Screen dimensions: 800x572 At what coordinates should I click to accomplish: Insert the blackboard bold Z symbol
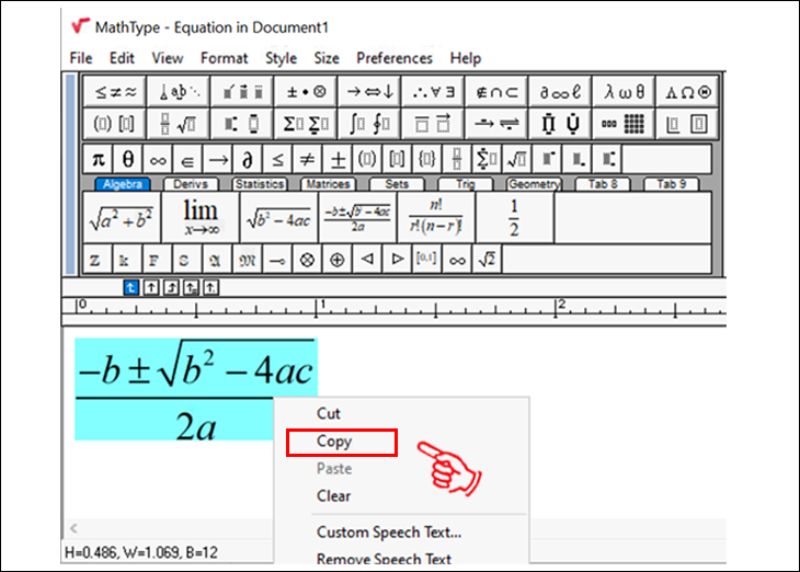tap(96, 260)
